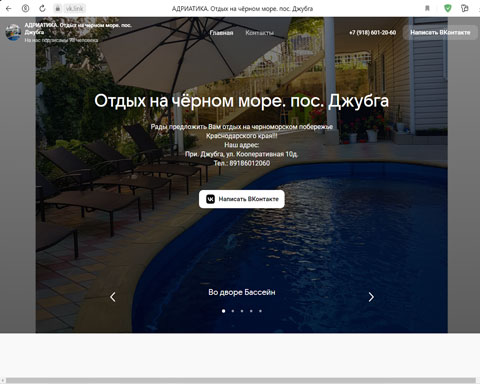Click the lock icon in the address bar
480x384 pixels.
tap(58, 9)
